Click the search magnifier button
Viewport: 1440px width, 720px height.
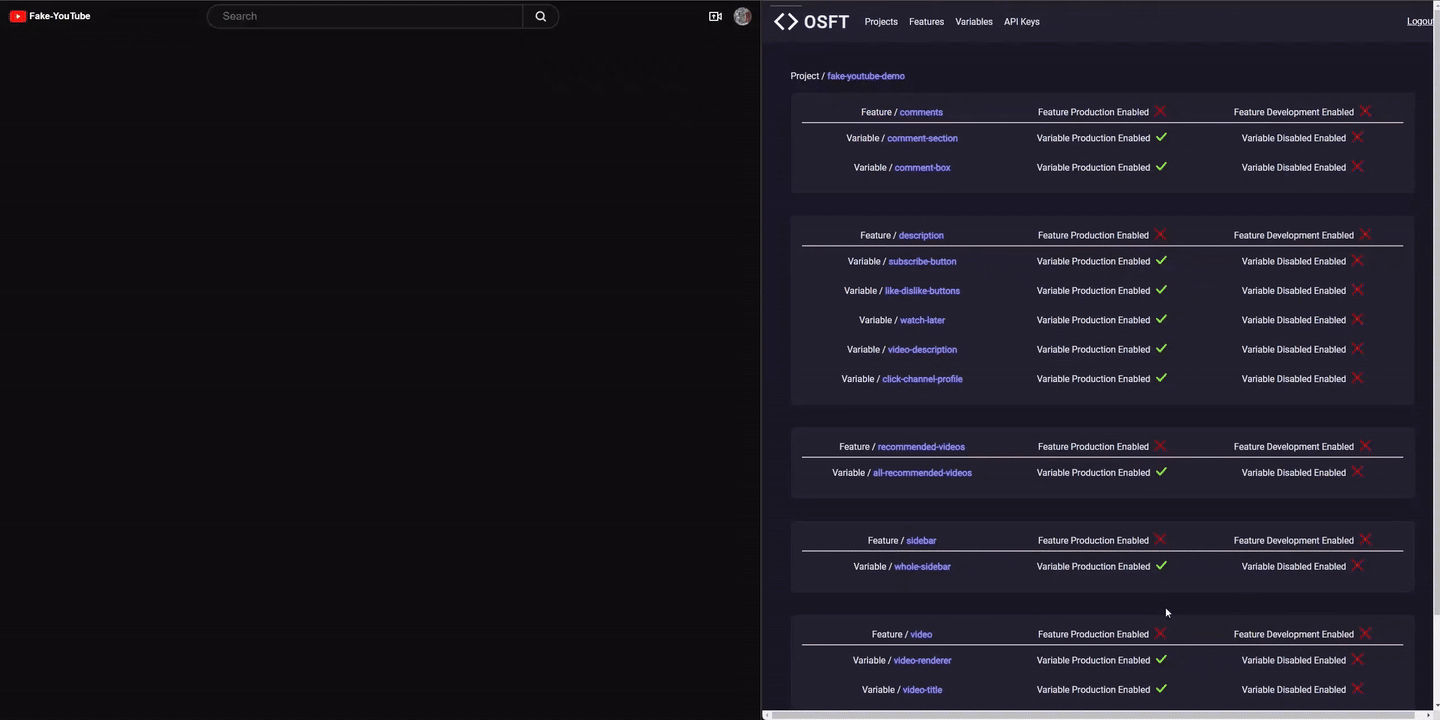coord(541,16)
